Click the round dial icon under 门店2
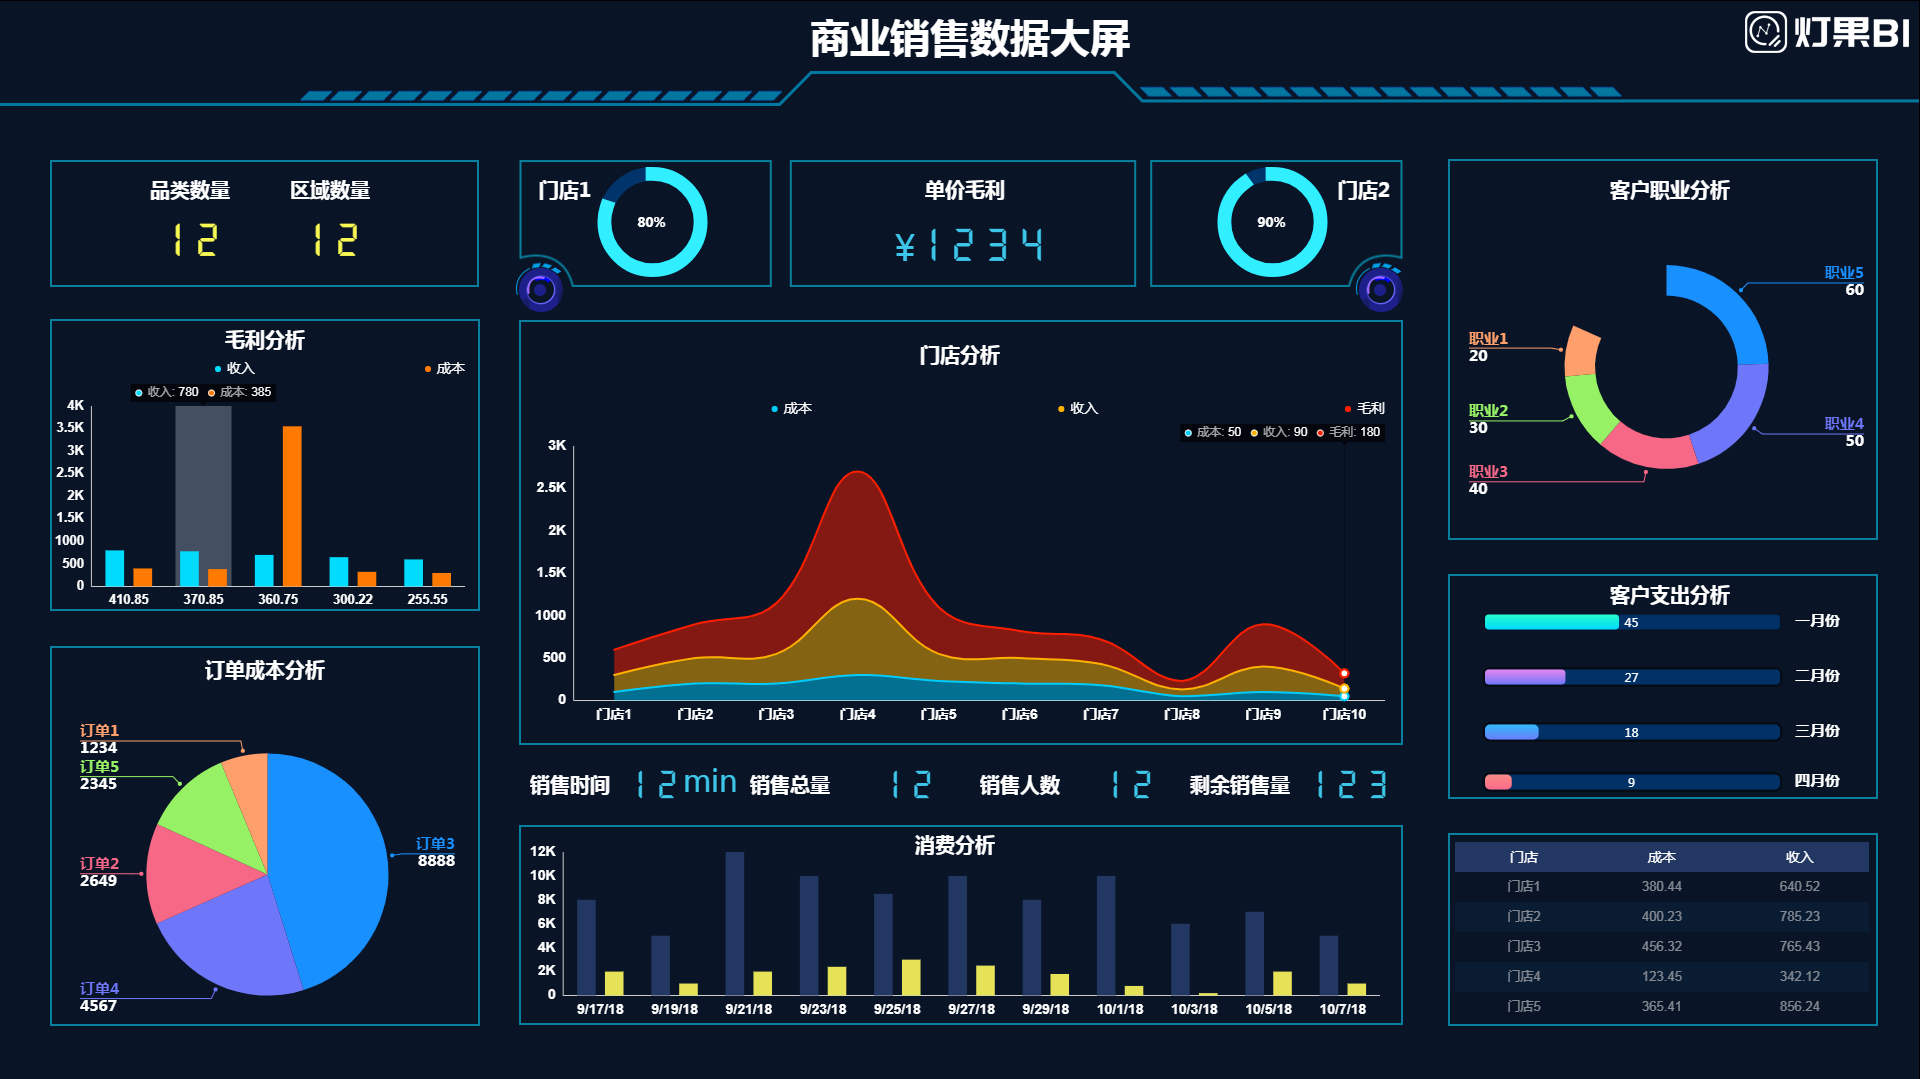The image size is (1920, 1079). (1380, 290)
